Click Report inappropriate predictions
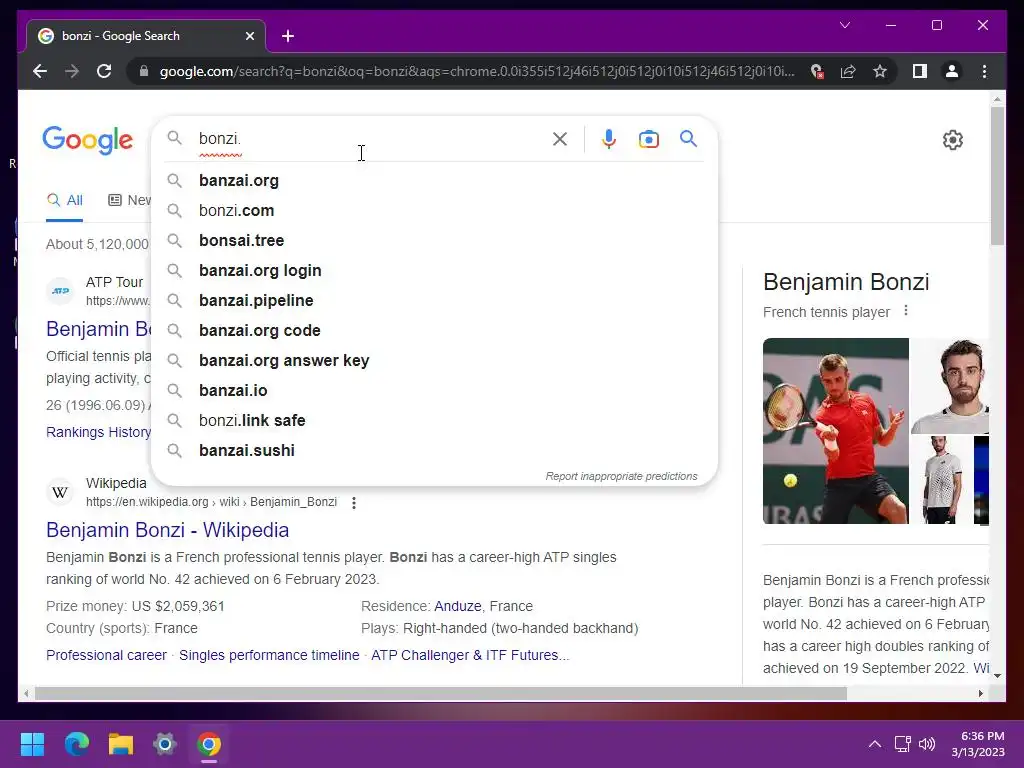This screenshot has height=768, width=1024. (x=621, y=476)
